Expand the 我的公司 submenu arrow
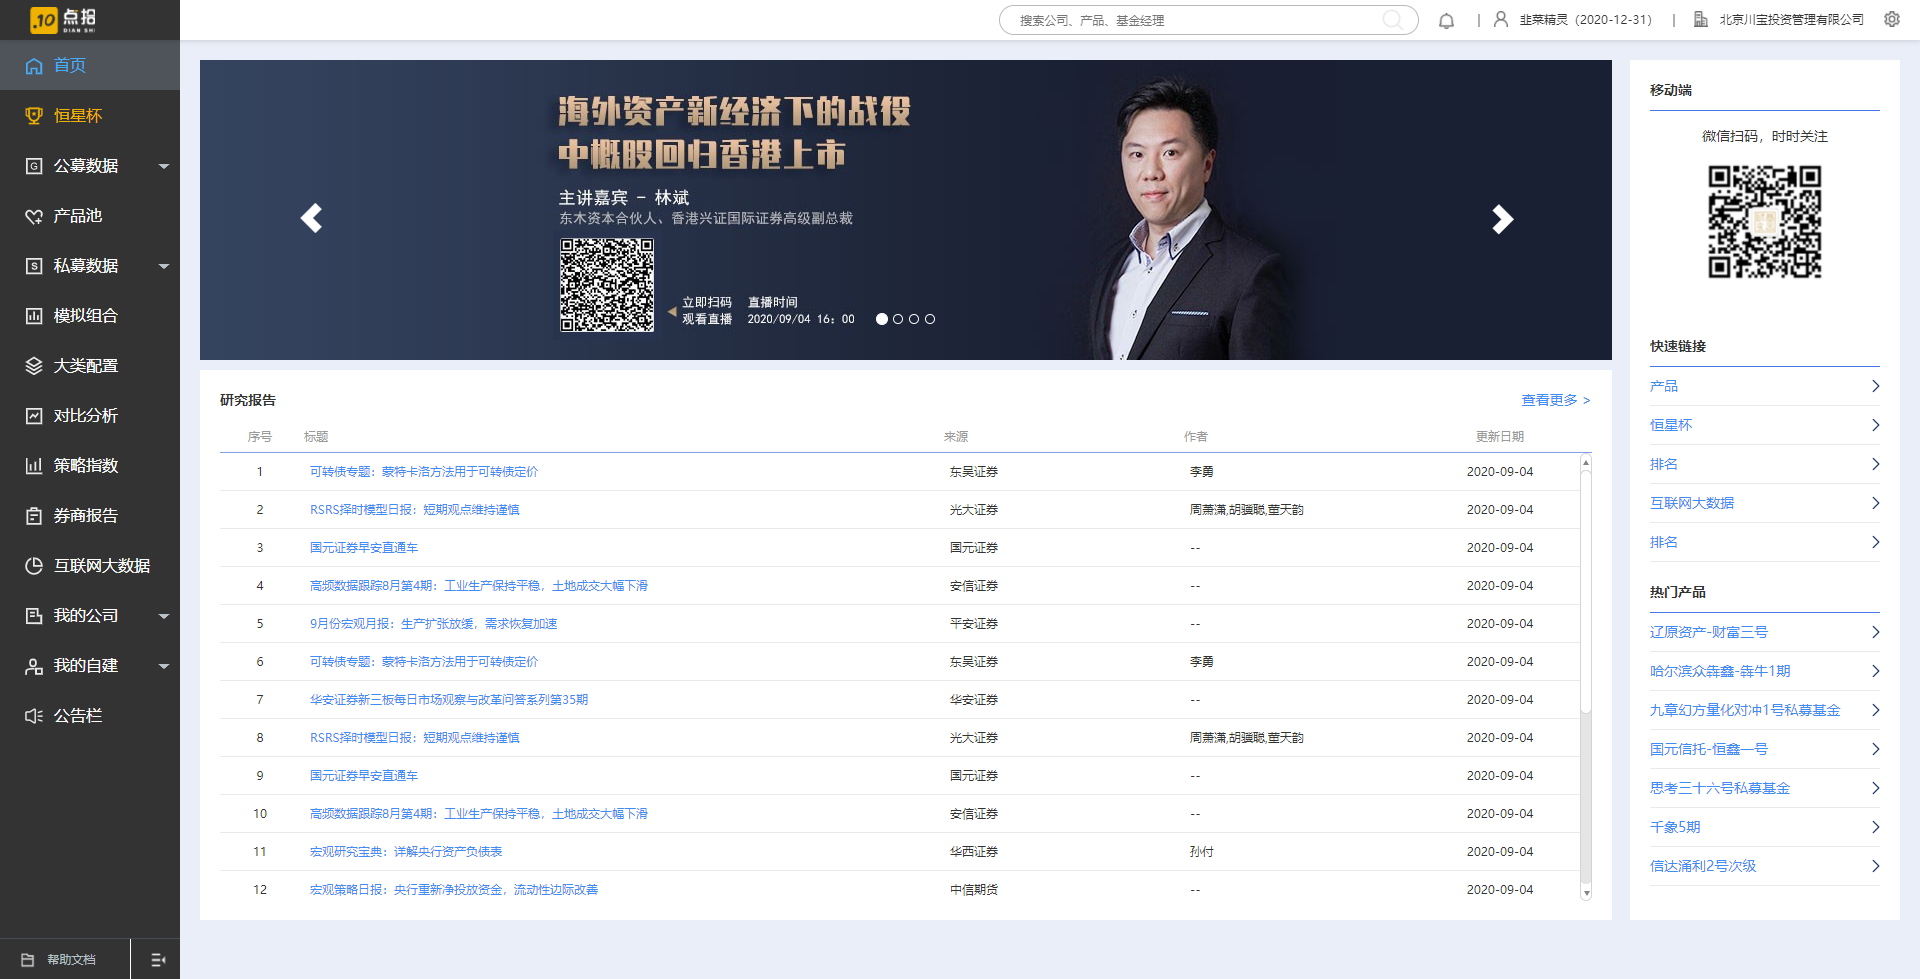This screenshot has height=979, width=1920. [164, 616]
